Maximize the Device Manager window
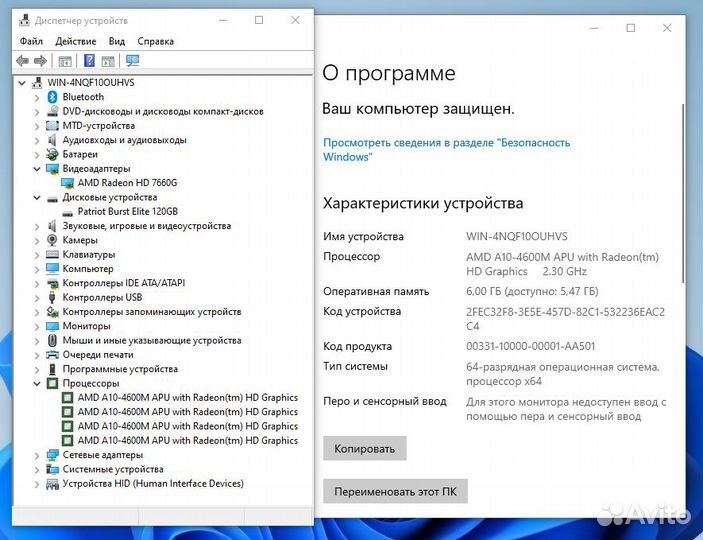Image resolution: width=703 pixels, height=540 pixels. coord(259,20)
